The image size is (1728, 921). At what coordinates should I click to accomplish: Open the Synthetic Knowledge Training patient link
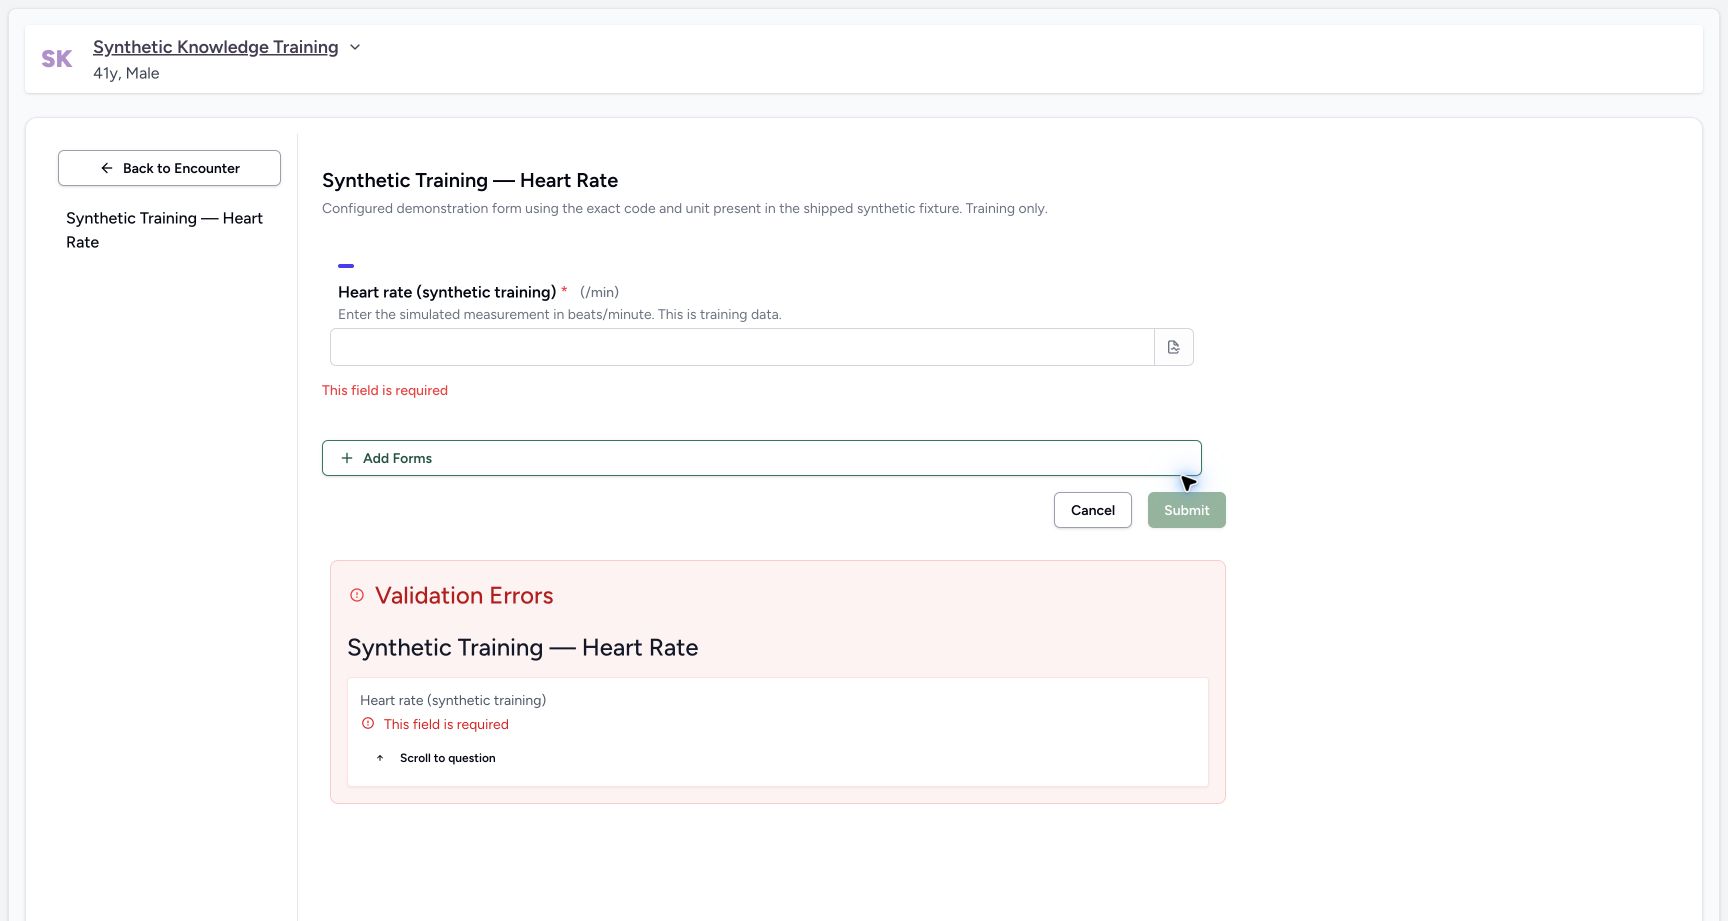point(215,47)
